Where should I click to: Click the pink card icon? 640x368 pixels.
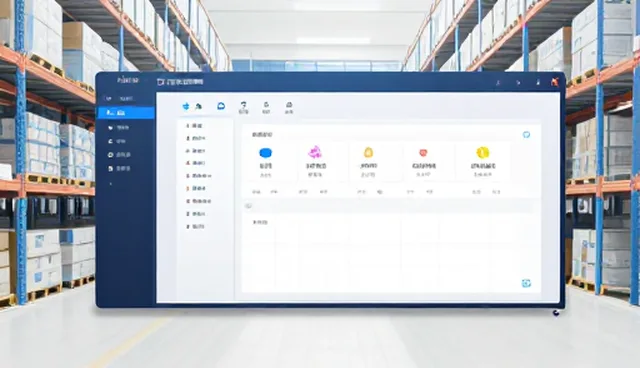click(x=315, y=152)
